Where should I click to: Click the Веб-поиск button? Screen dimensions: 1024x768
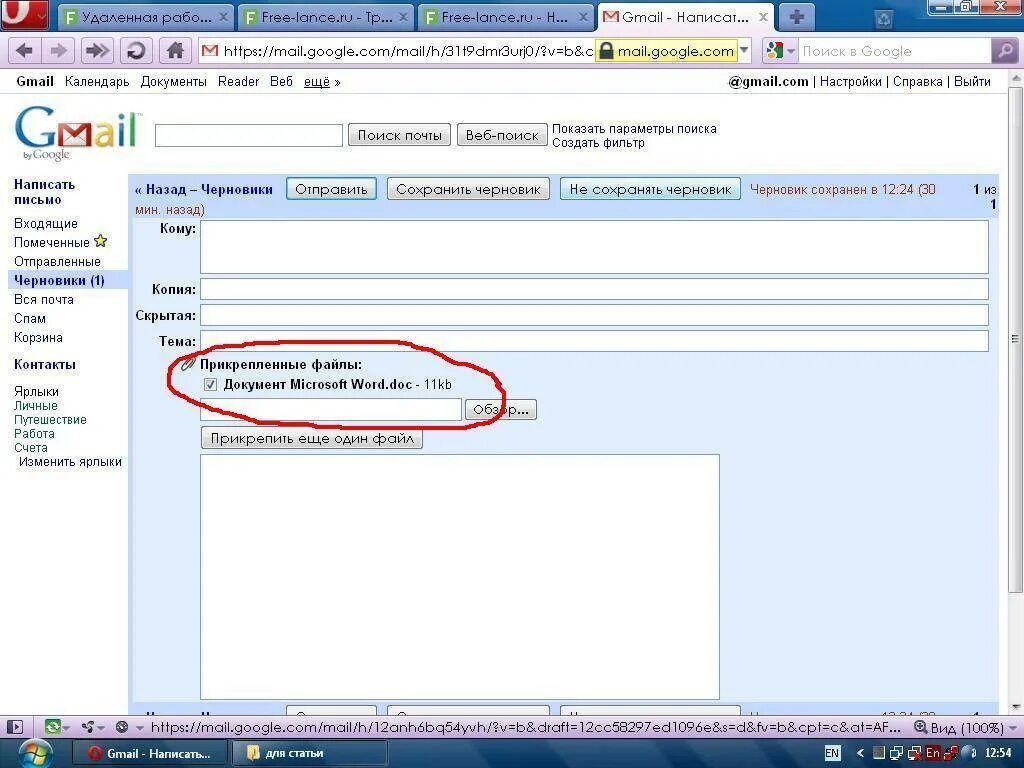coord(502,135)
